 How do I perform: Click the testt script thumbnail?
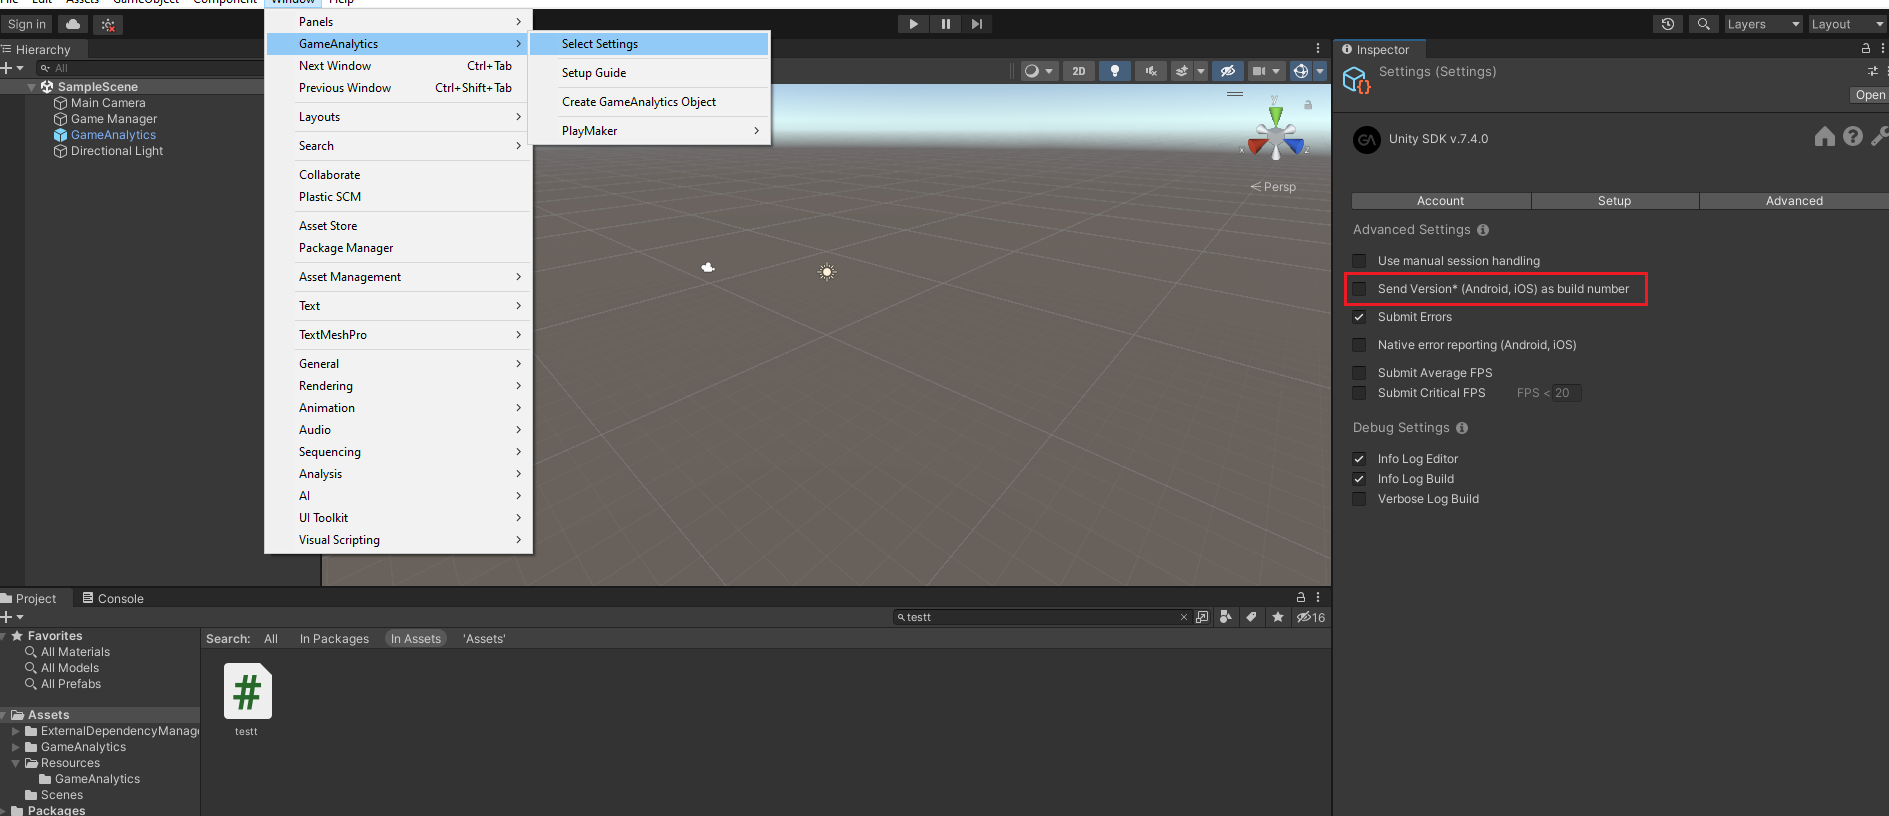(247, 691)
